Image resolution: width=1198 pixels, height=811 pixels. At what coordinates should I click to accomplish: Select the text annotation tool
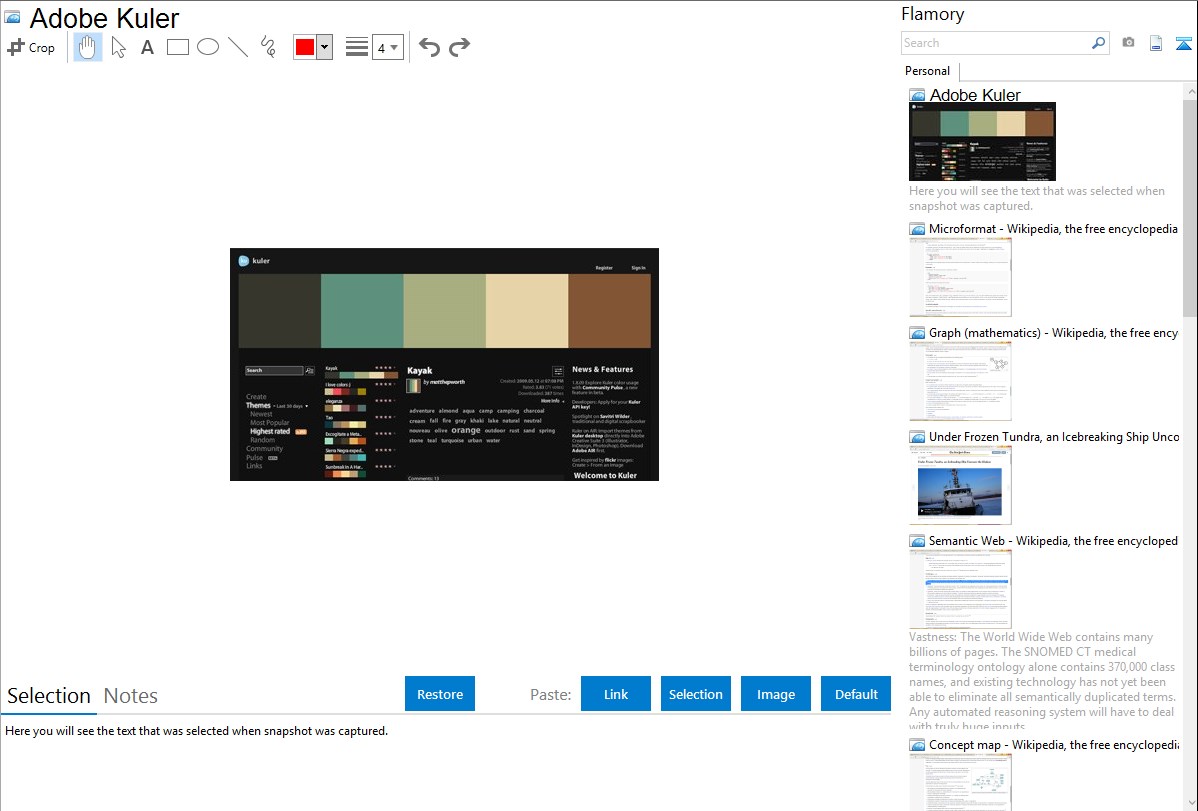147,47
